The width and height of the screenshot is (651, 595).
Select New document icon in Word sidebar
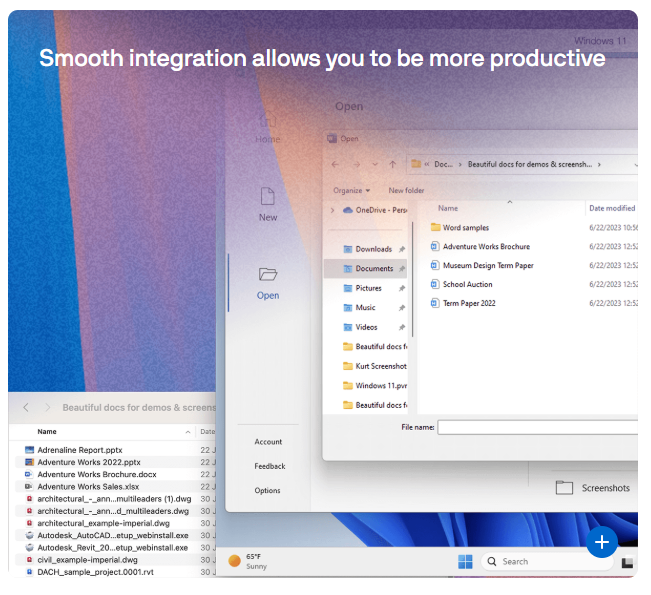pos(268,196)
